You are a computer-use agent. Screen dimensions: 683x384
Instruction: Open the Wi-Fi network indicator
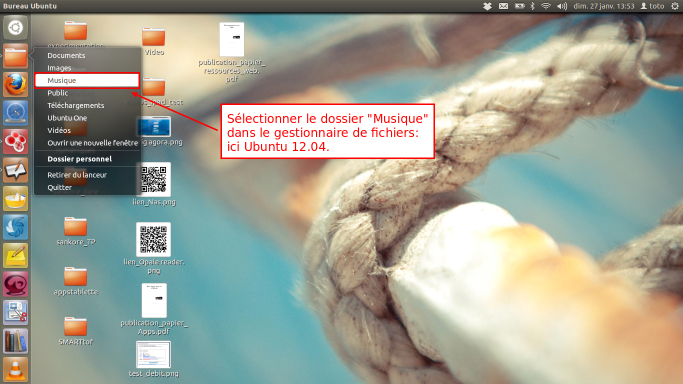[x=546, y=6]
